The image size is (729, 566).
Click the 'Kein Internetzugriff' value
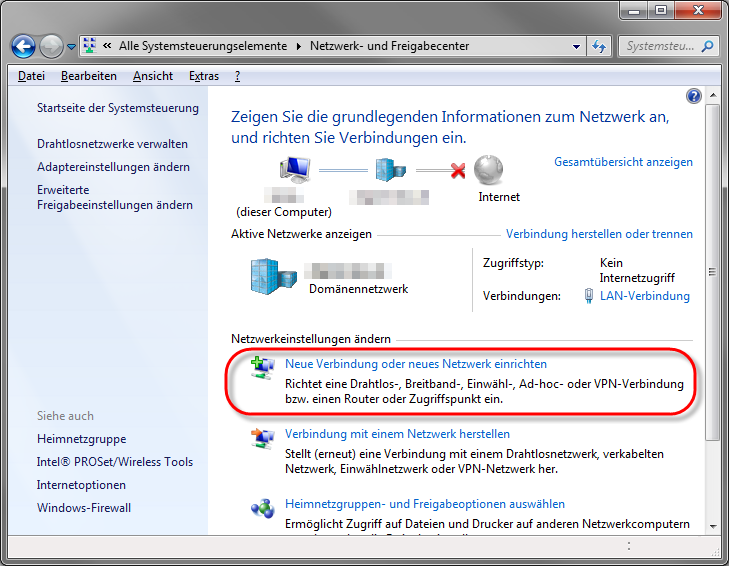(637, 270)
